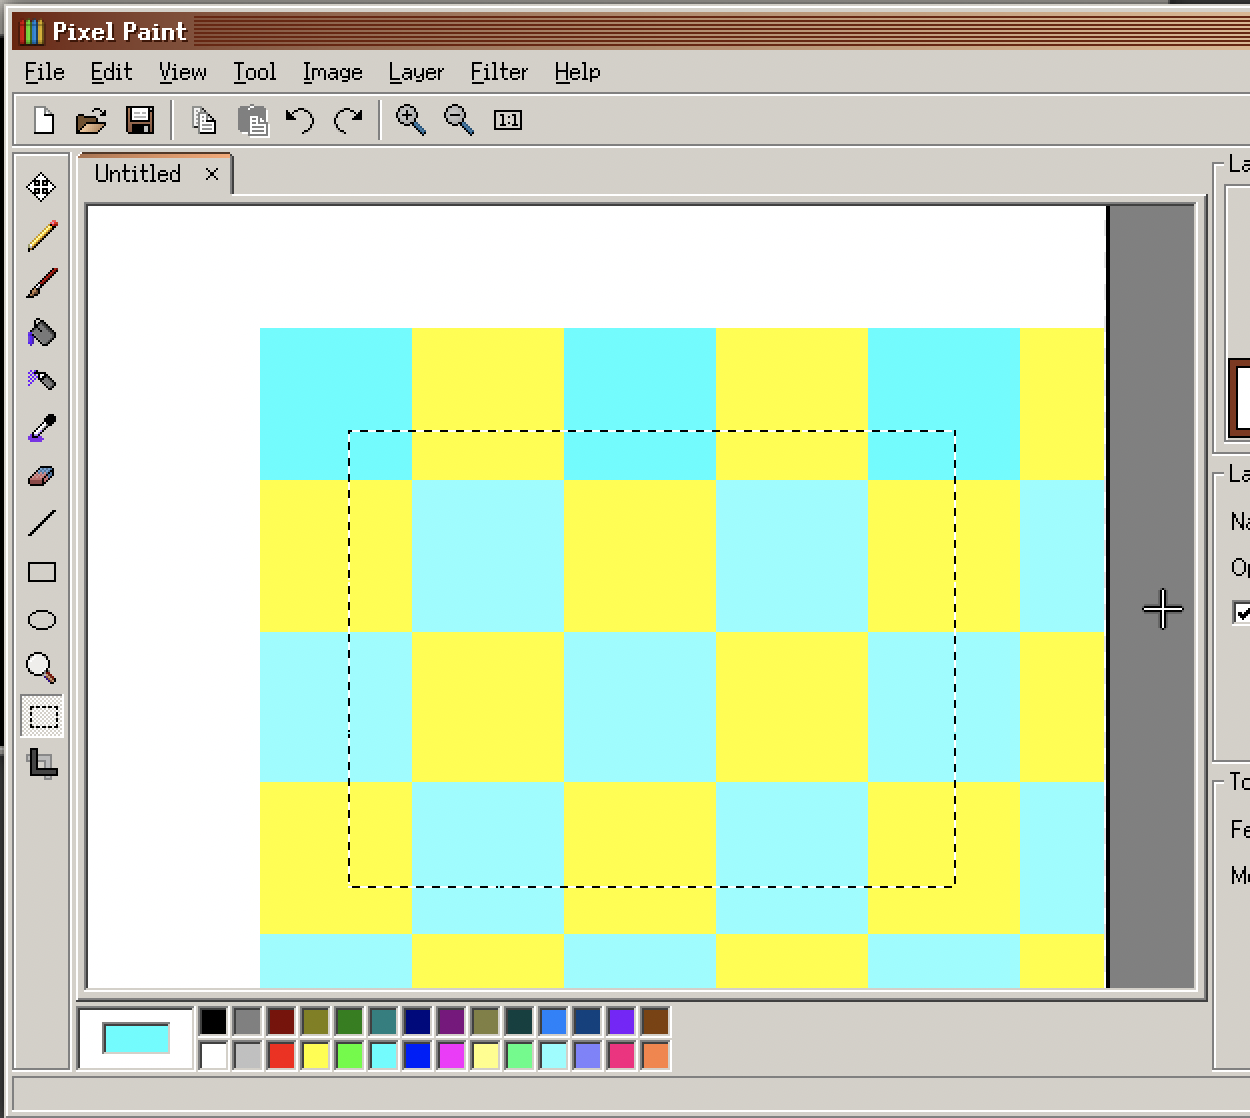Close the Untitled tab with its x

click(x=212, y=174)
